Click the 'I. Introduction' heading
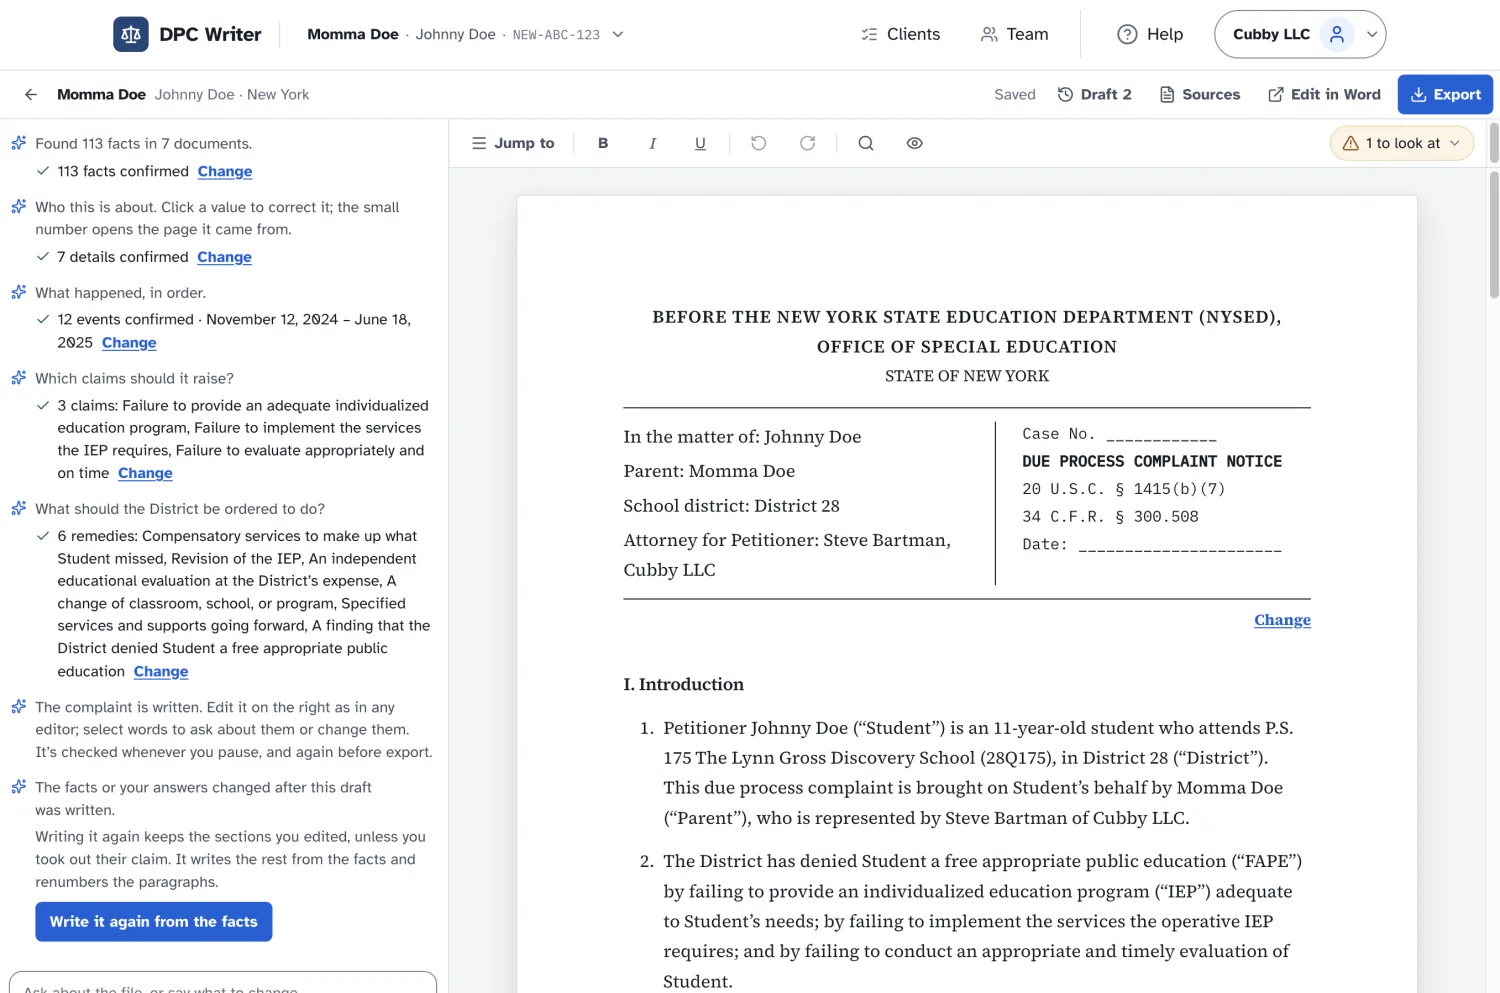The width and height of the screenshot is (1500, 993). point(684,685)
